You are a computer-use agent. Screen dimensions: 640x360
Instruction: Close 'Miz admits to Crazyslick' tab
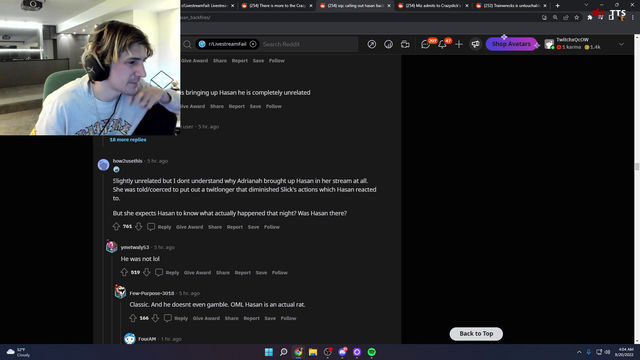point(467,6)
